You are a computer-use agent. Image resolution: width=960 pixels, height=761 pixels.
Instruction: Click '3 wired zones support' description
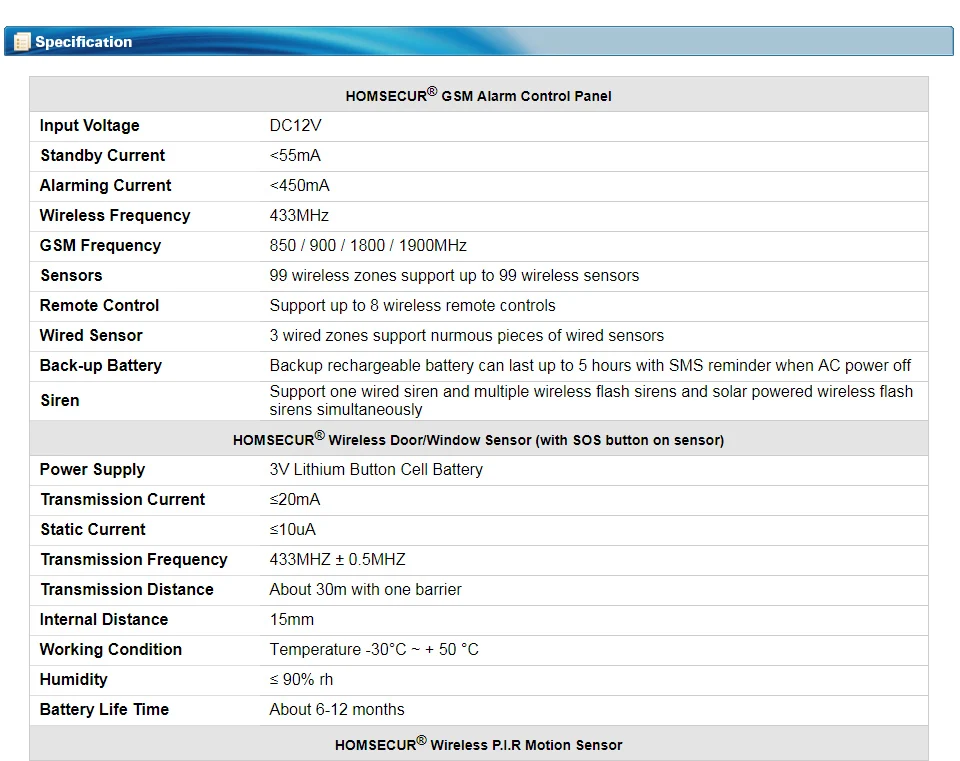coord(467,336)
